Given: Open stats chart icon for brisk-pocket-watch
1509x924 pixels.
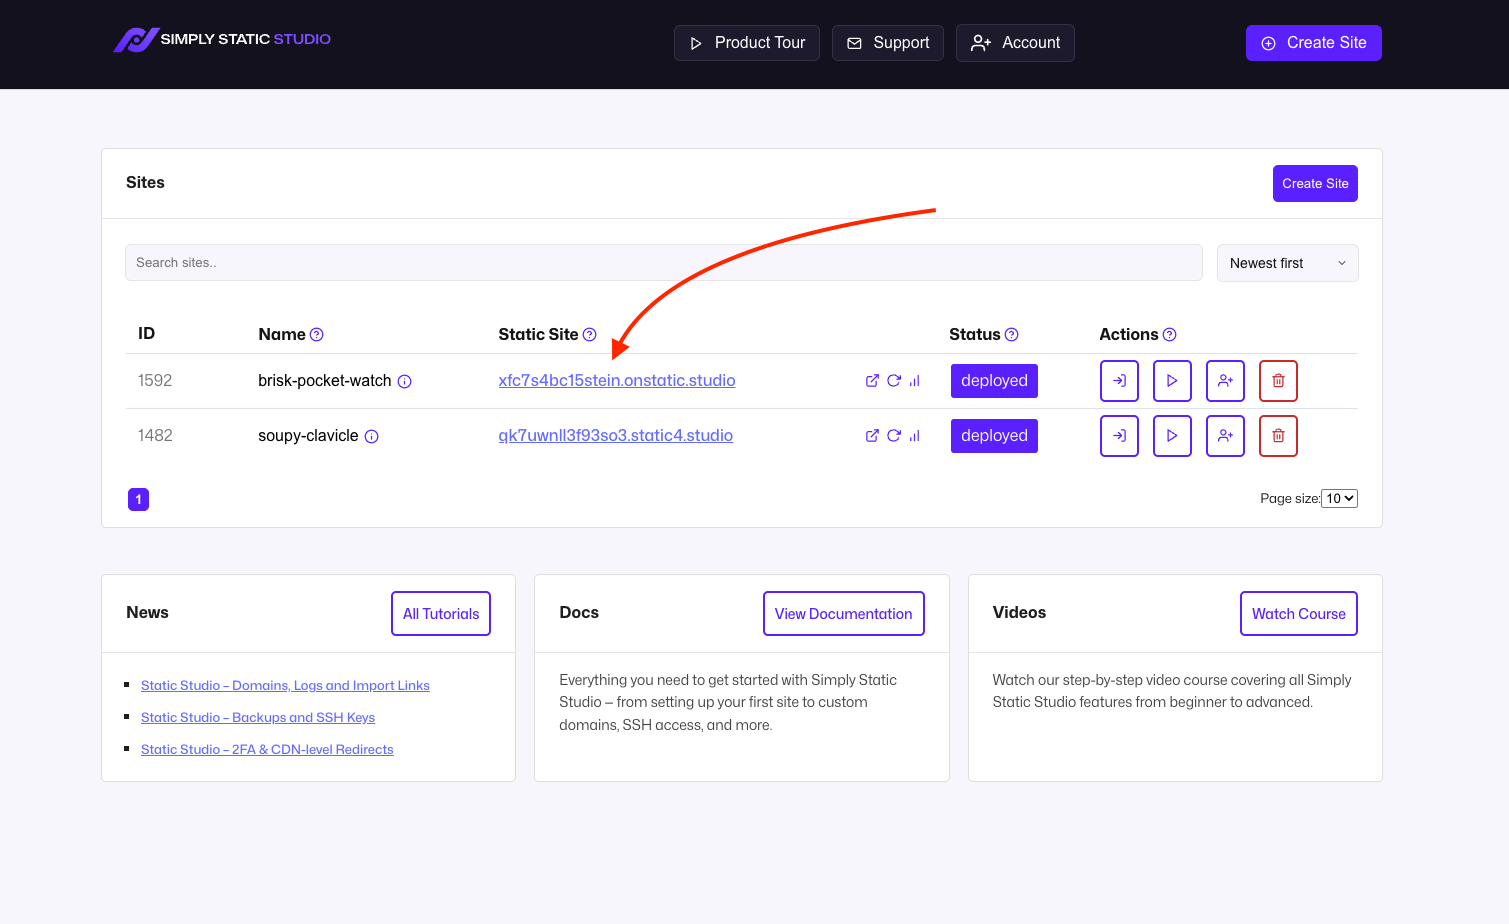Looking at the screenshot, I should [x=915, y=381].
